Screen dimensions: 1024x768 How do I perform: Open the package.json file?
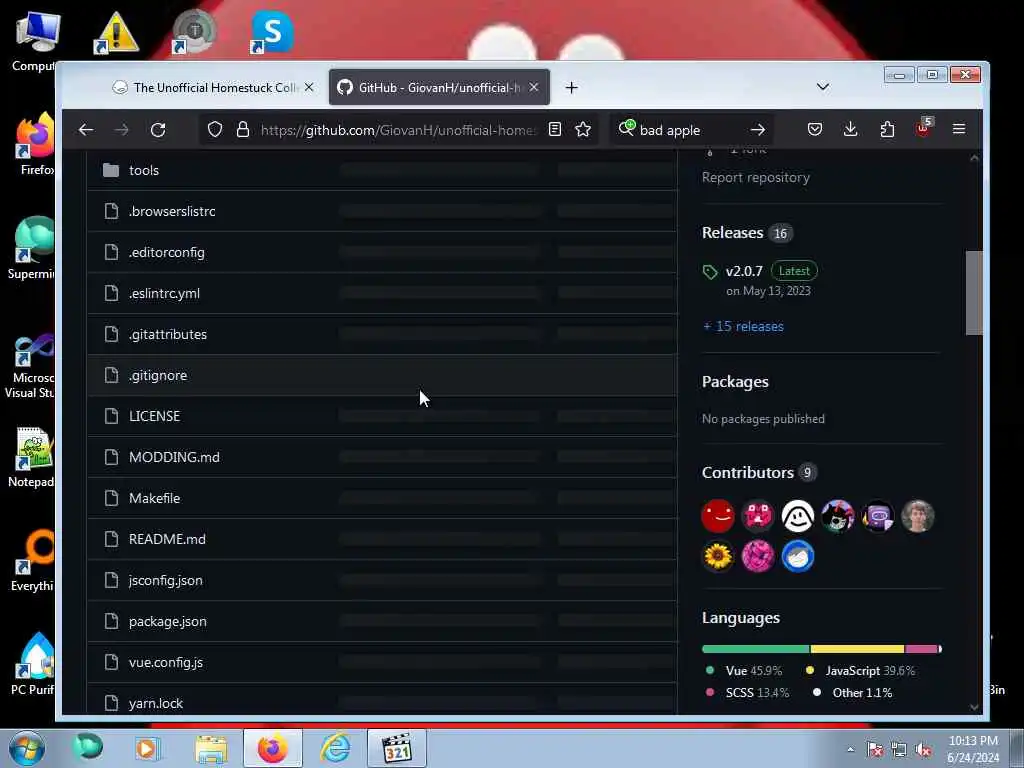click(167, 622)
